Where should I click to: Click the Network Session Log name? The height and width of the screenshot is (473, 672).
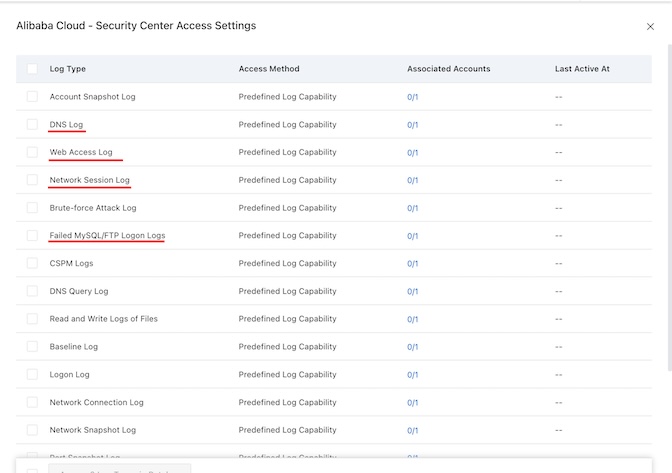click(x=89, y=180)
